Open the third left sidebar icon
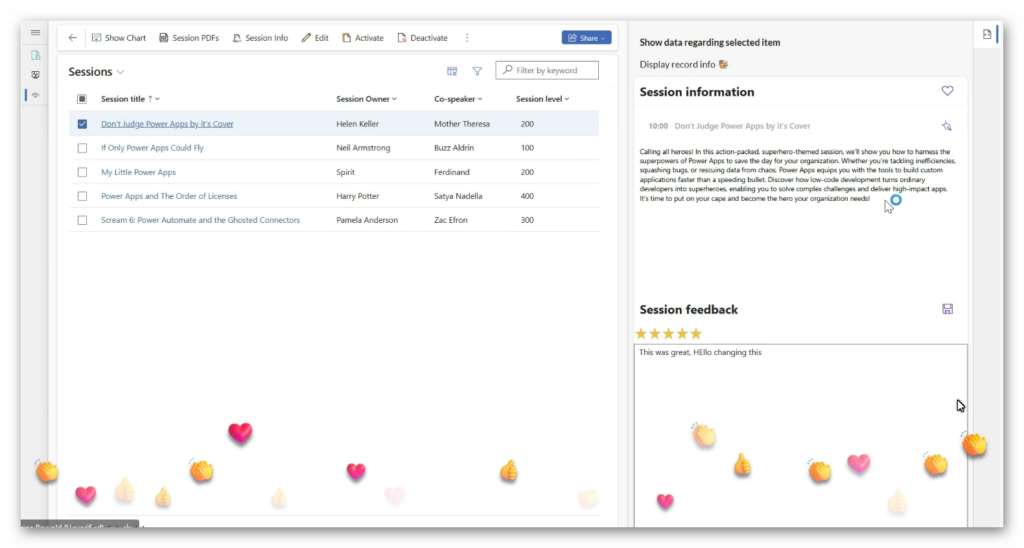This screenshot has height=548, width=1024. 35,95
